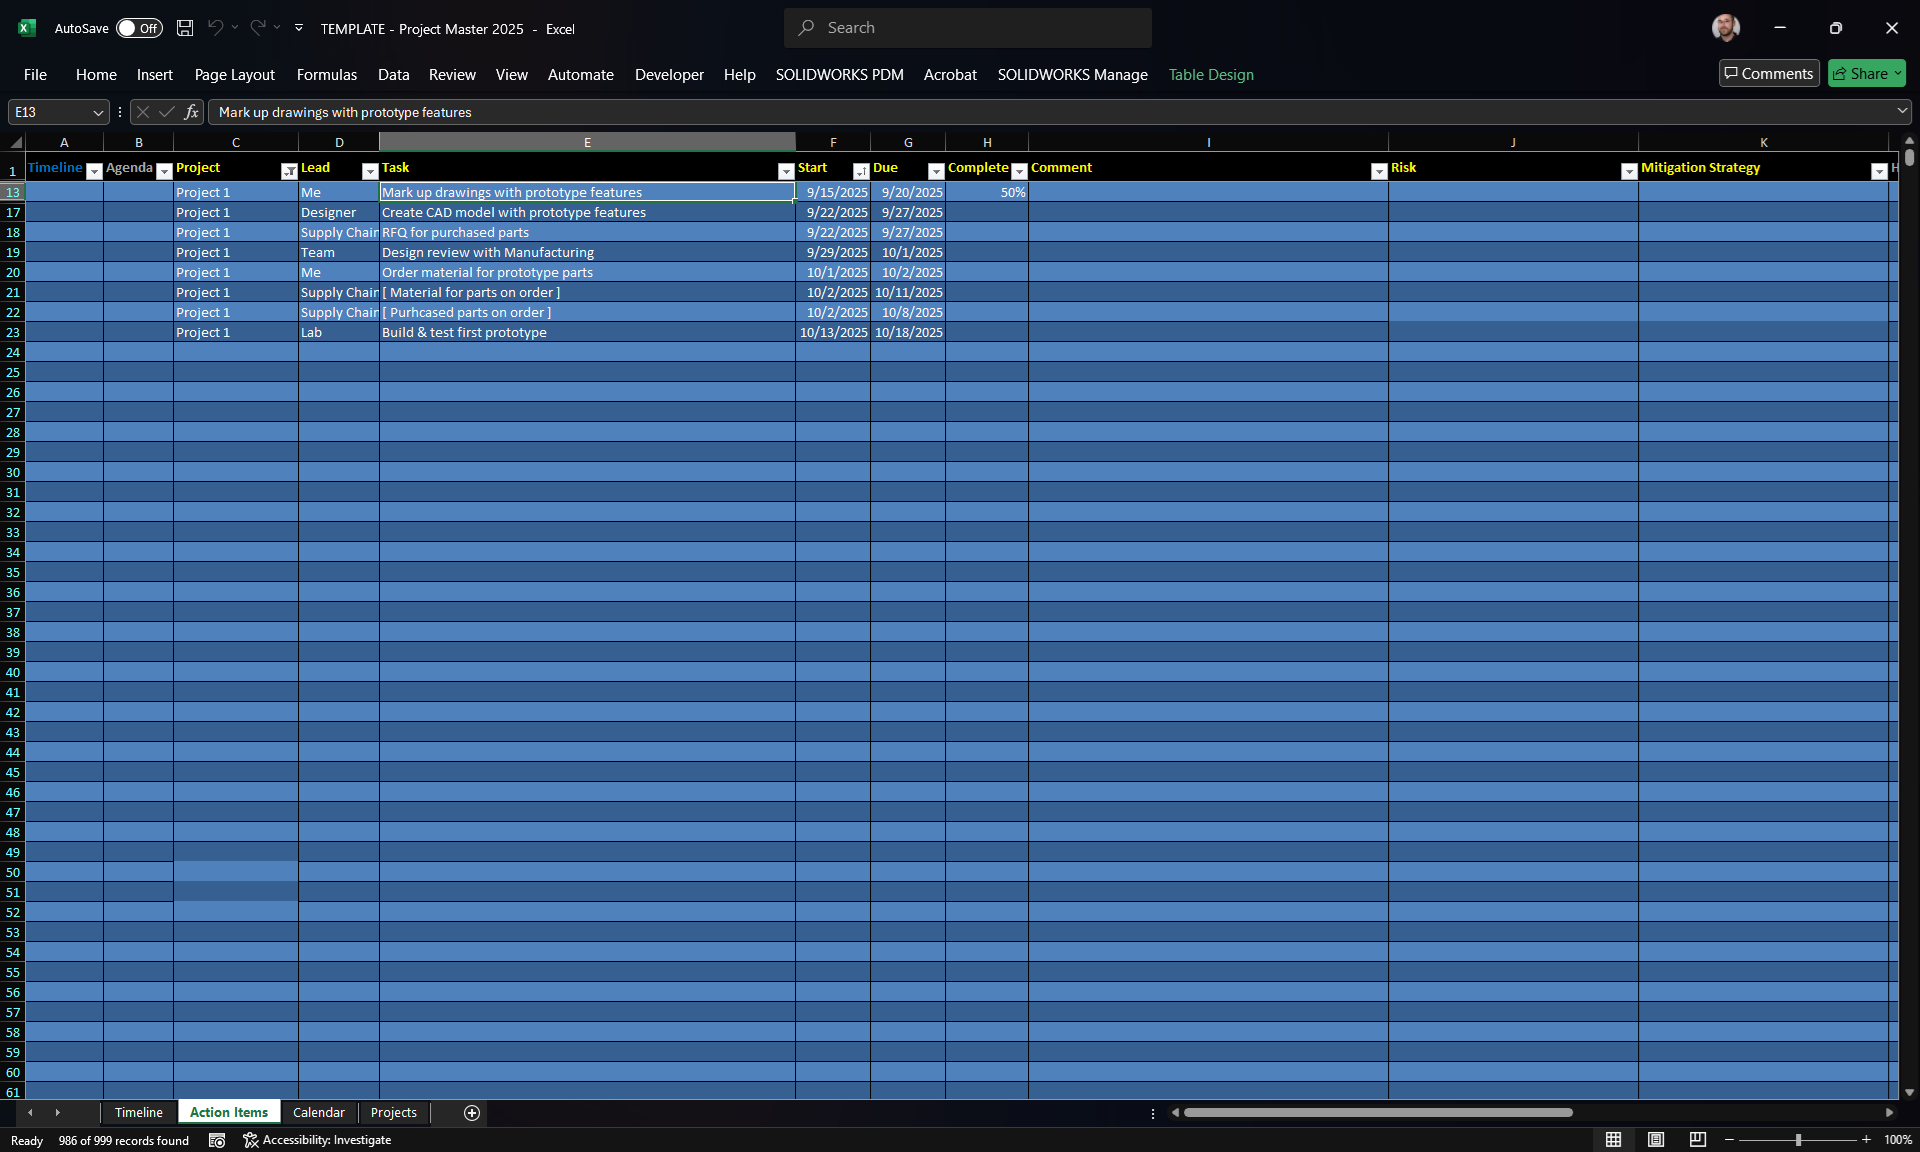The width and height of the screenshot is (1920, 1152).
Task: Switch to Page Layout view icon
Action: click(x=1656, y=1140)
